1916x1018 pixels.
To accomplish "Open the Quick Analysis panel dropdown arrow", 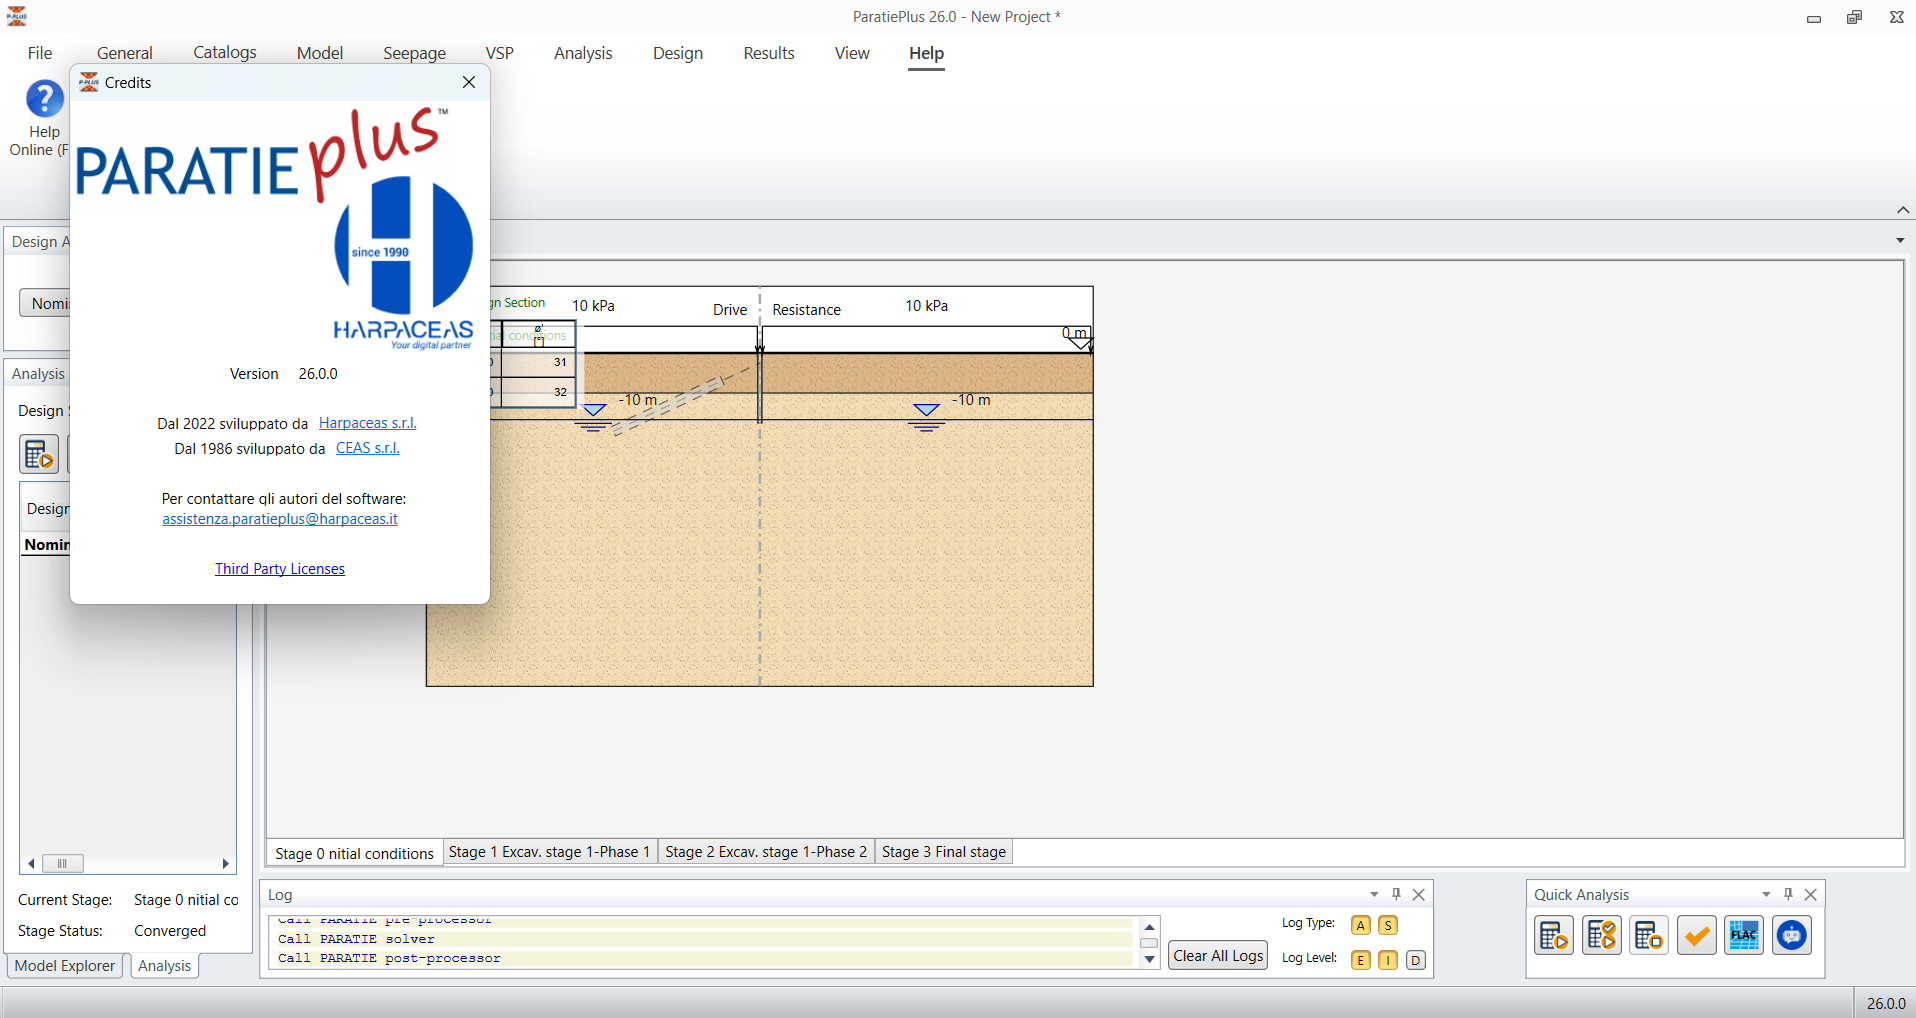I will (1766, 894).
